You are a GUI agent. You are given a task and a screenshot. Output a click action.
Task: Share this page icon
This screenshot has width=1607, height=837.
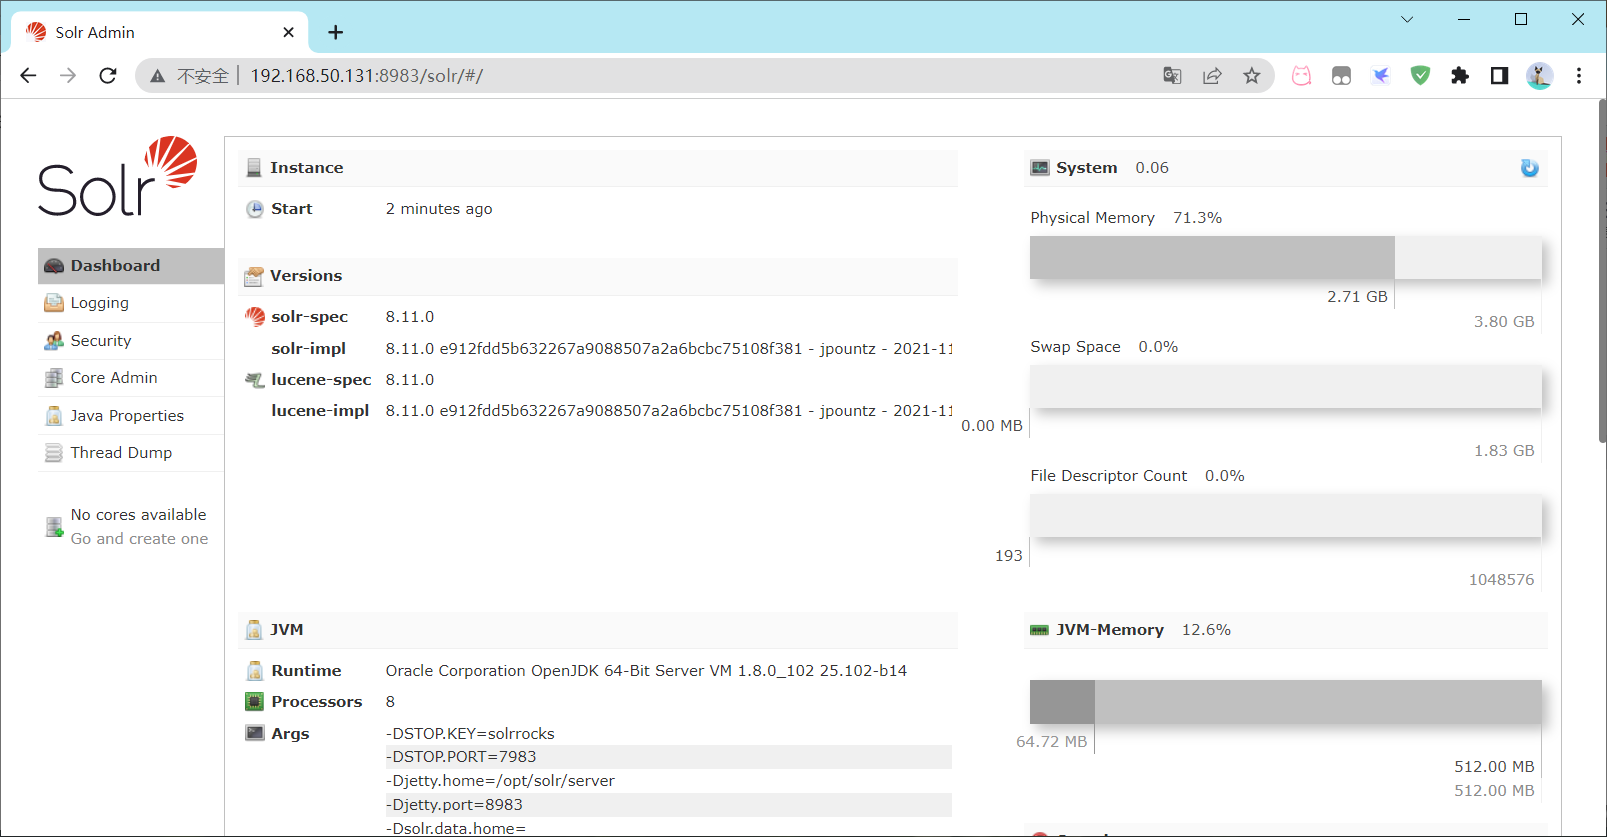point(1212,76)
